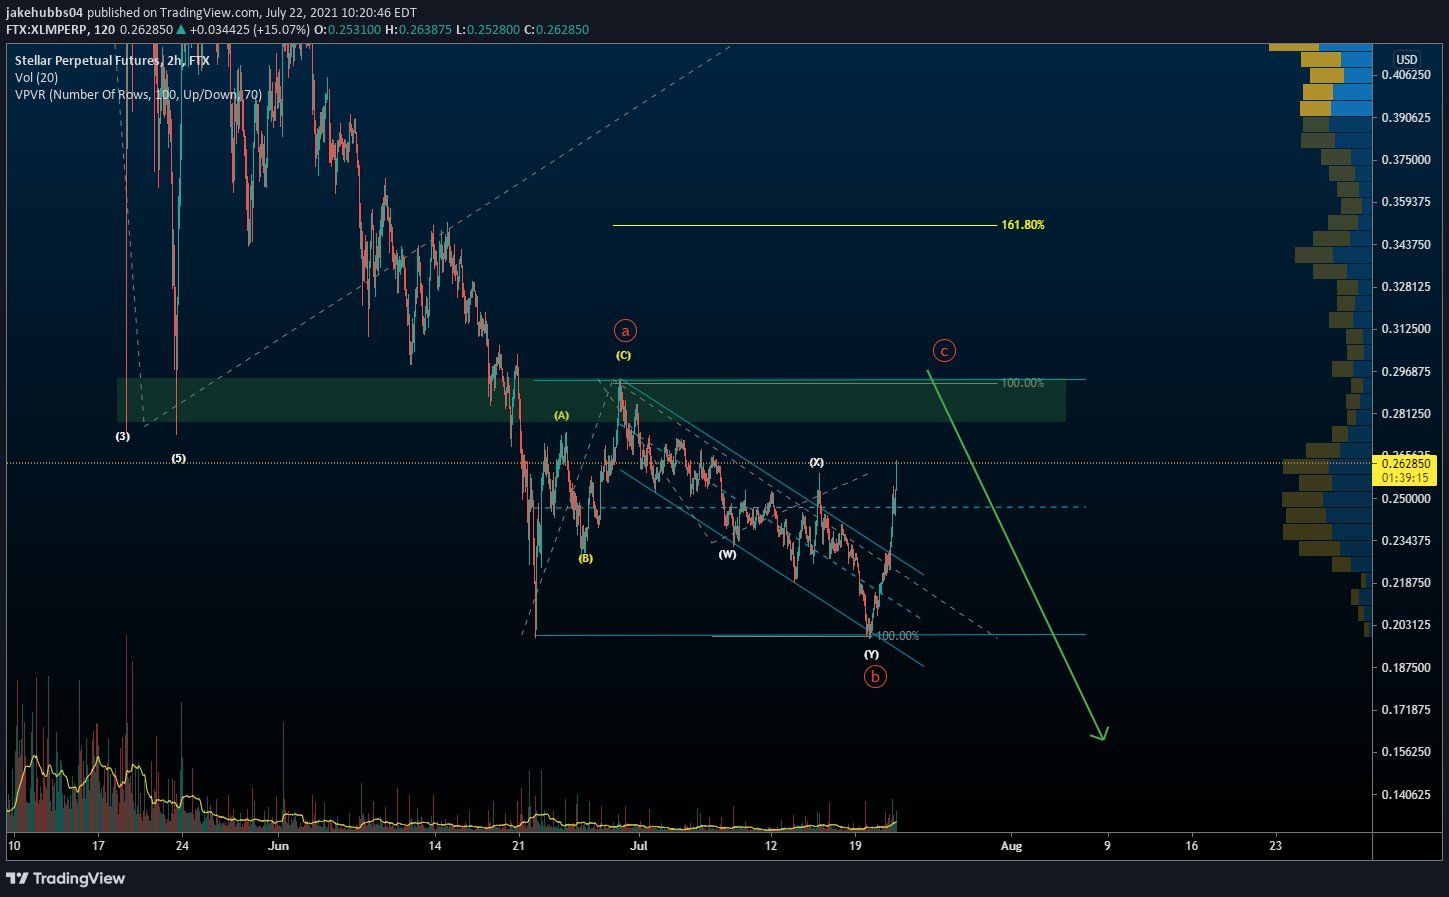This screenshot has height=897, width=1449.
Task: Click the circled "a" wave marker
Action: 624,330
